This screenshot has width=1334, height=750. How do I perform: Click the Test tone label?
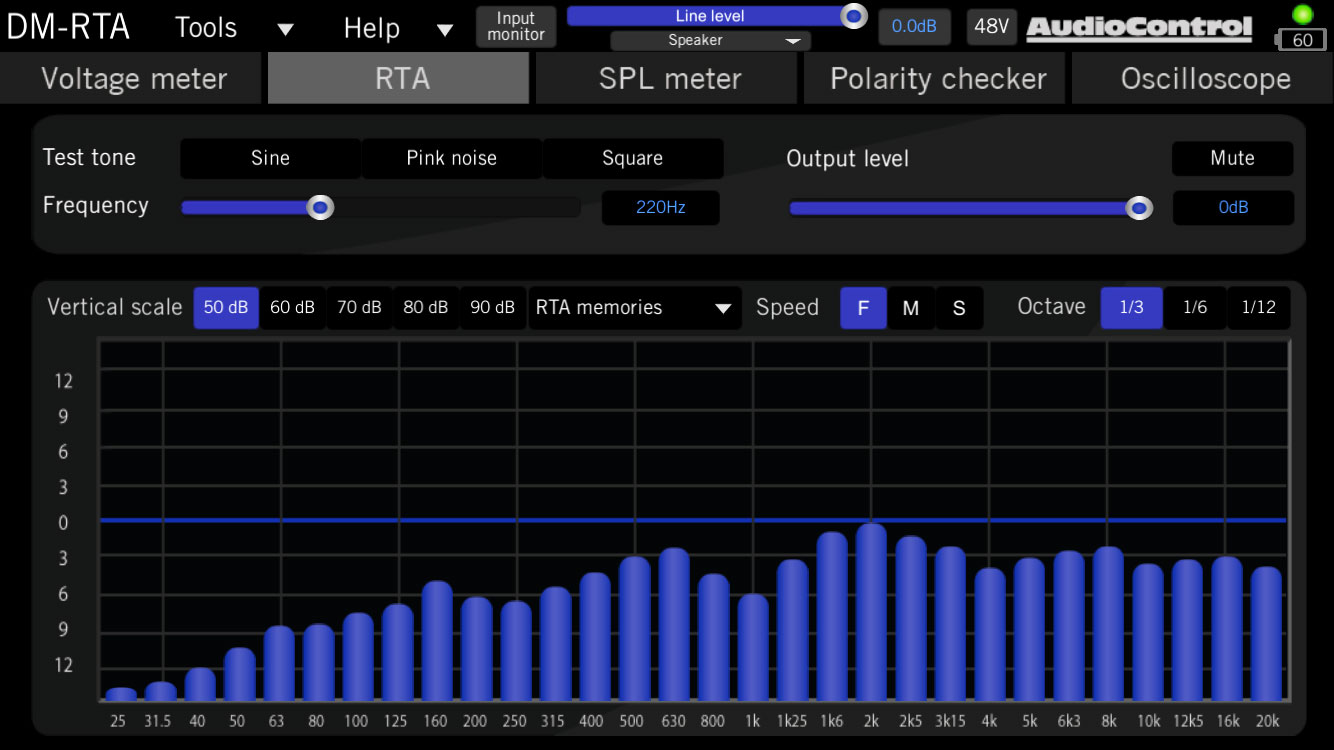click(x=89, y=157)
